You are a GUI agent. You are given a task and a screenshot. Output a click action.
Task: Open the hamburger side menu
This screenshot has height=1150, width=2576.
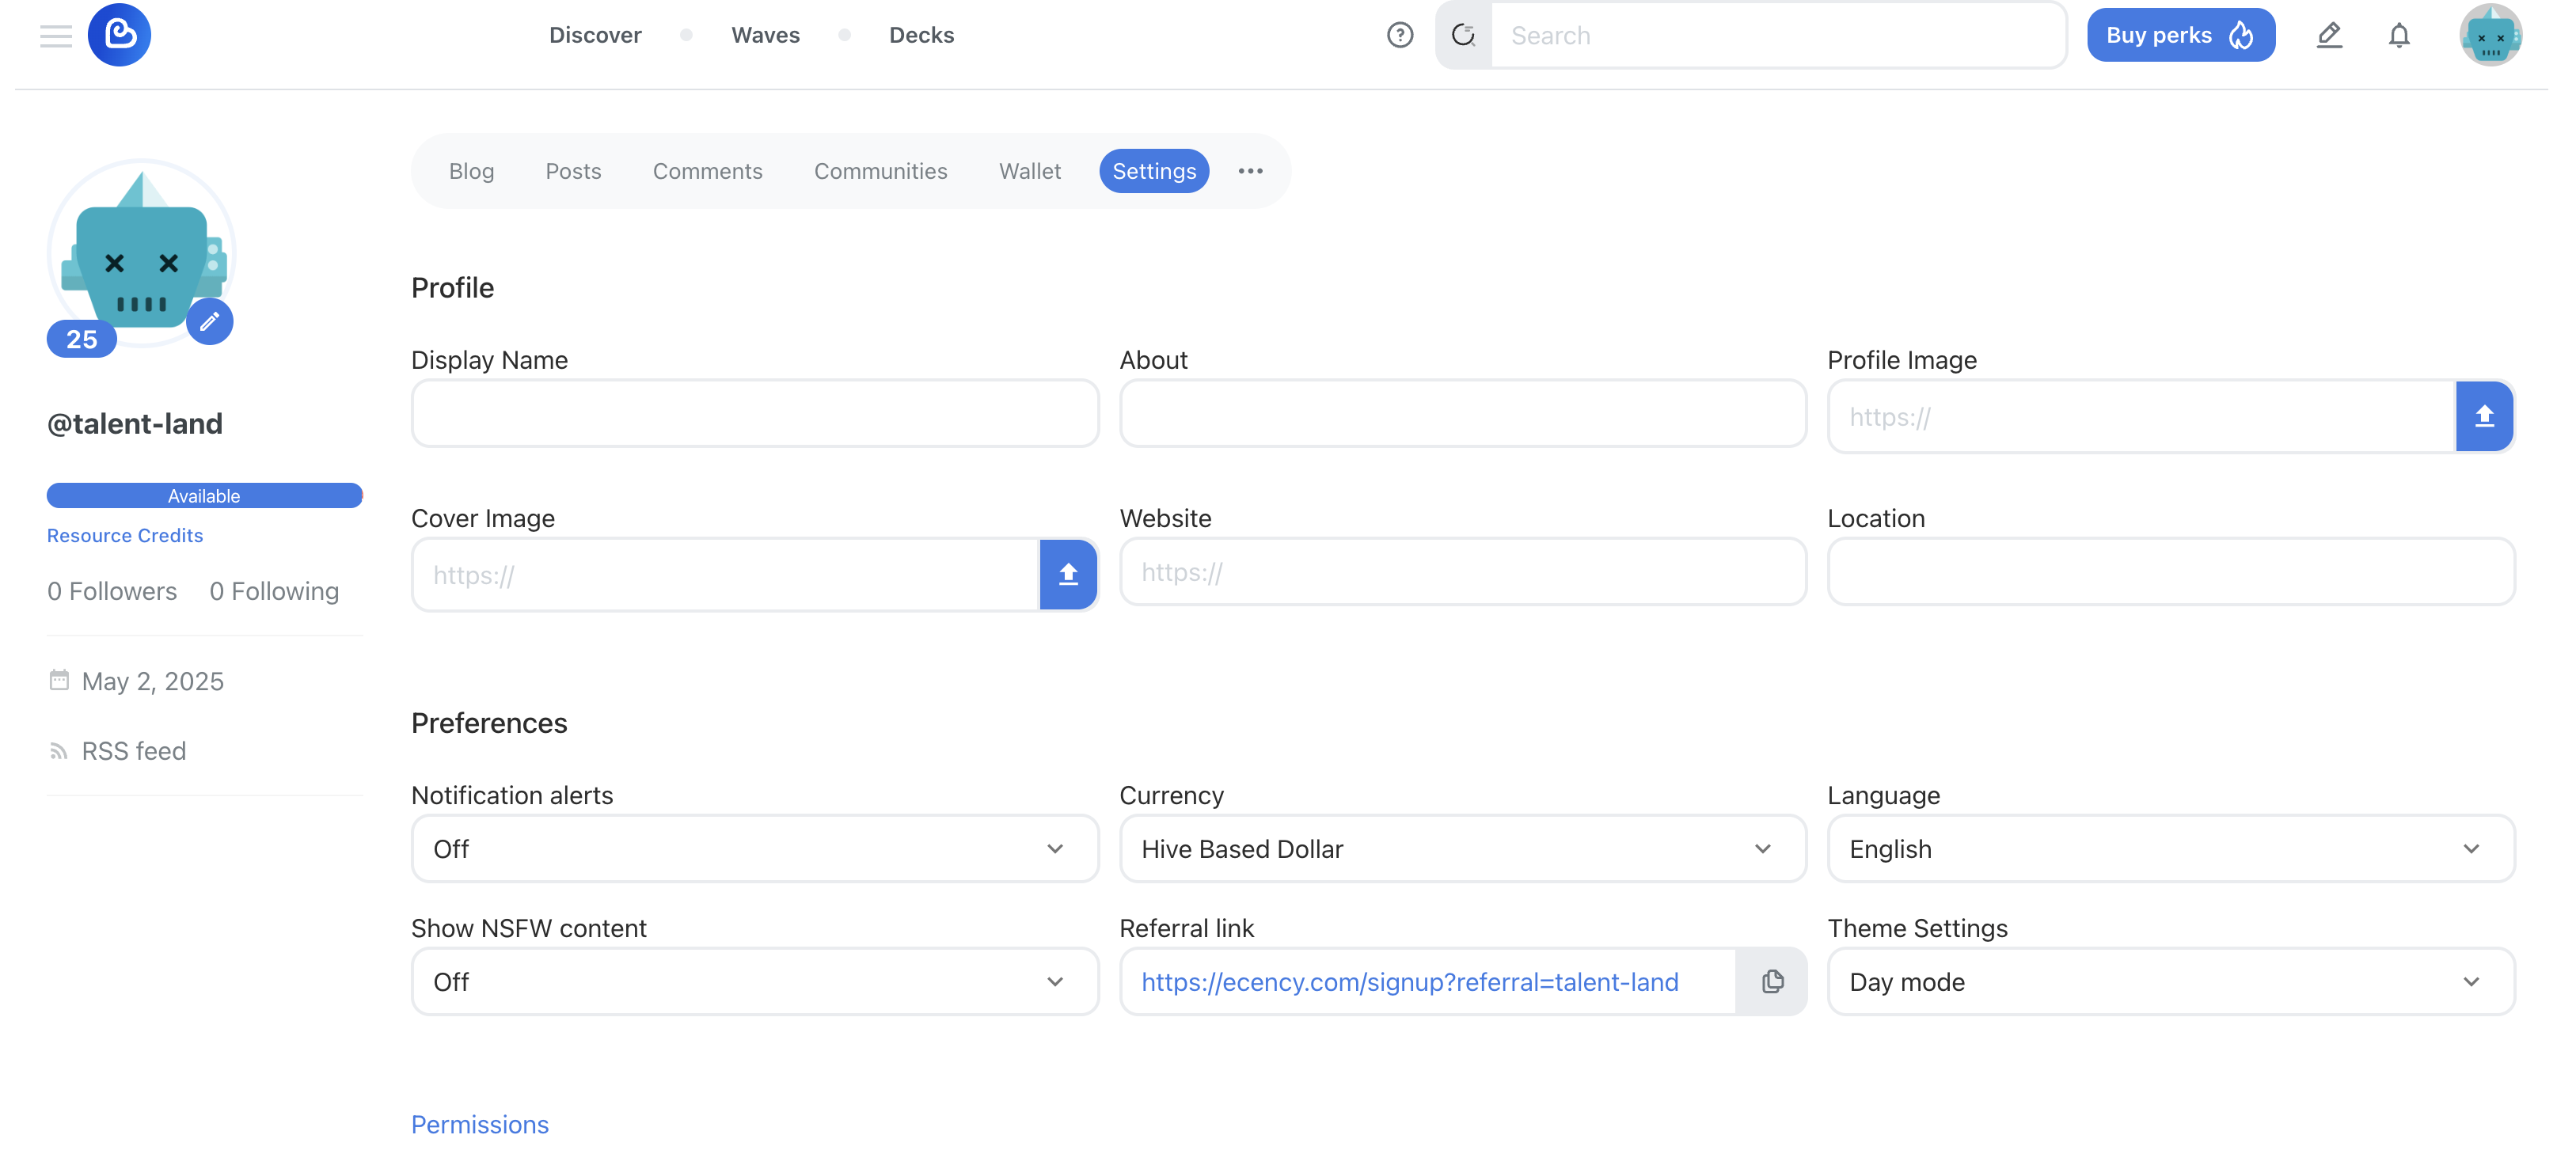pos(56,36)
